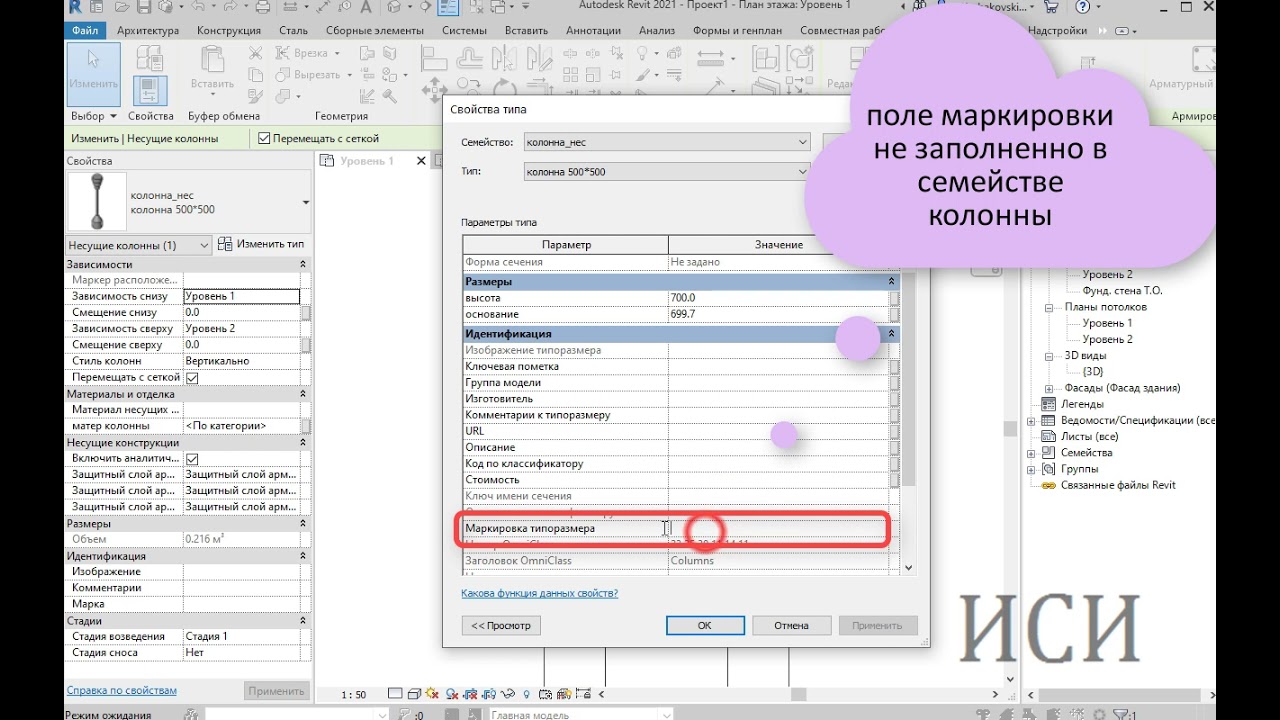Collapse the Размеры group in the type dialog
The image size is (1280, 720).
[892, 282]
